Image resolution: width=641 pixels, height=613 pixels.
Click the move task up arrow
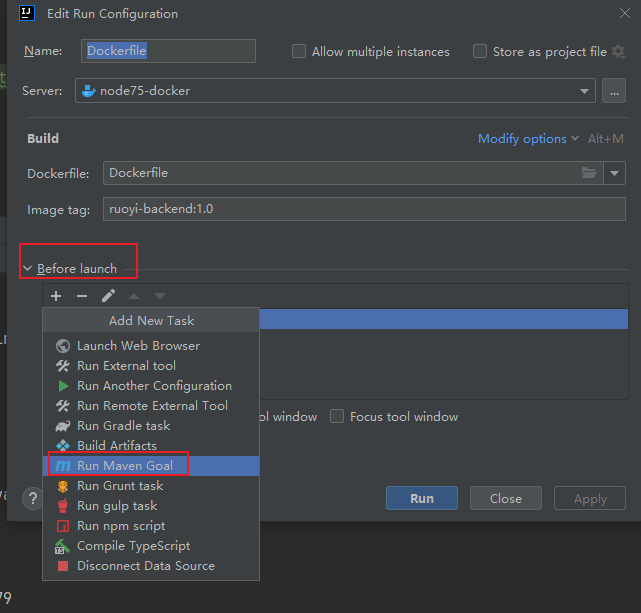[134, 295]
